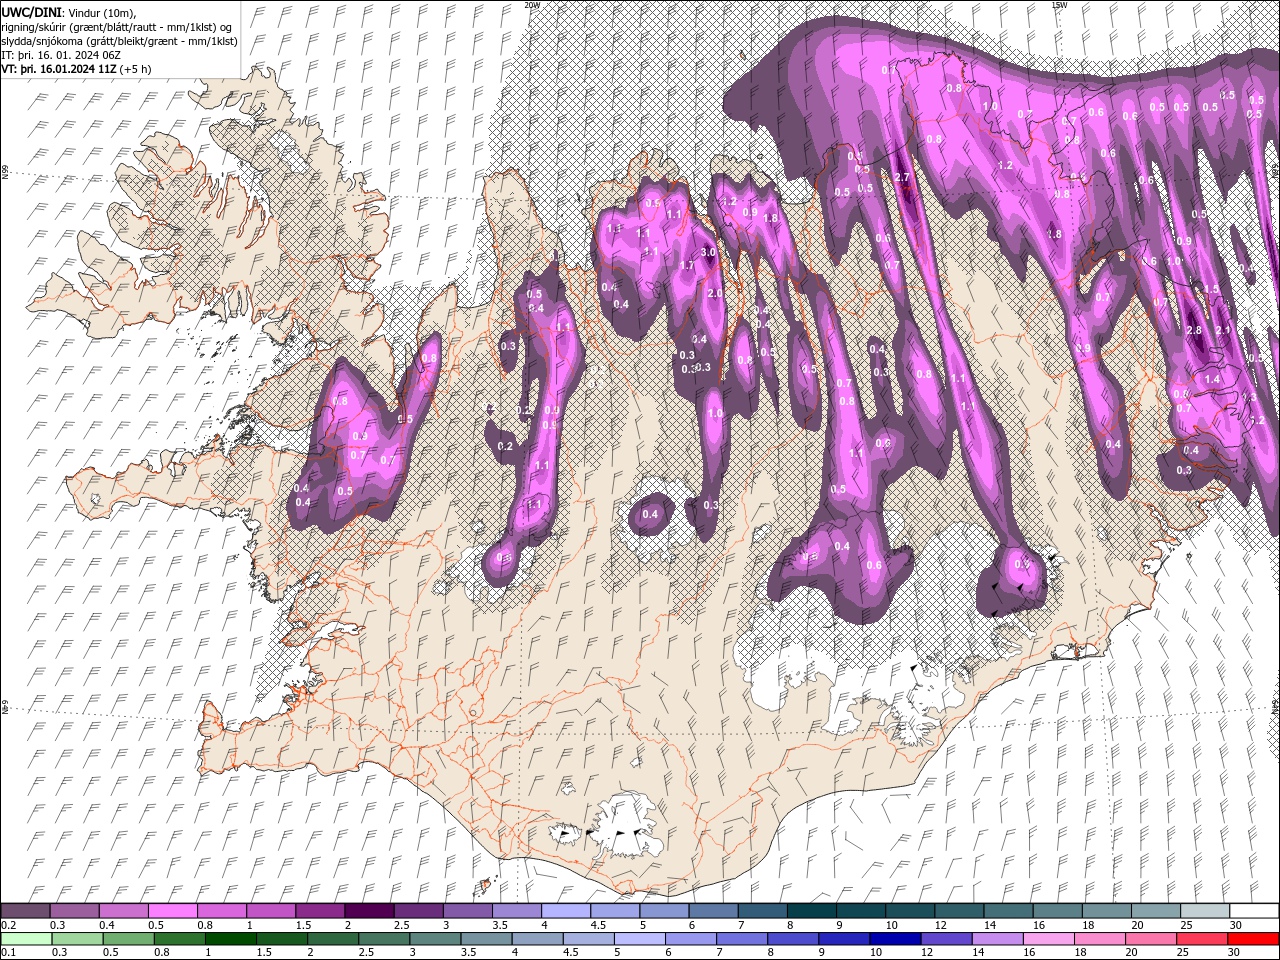The height and width of the screenshot is (960, 1280).
Task: Click the 30 label on top legend row
Action: click(1236, 925)
